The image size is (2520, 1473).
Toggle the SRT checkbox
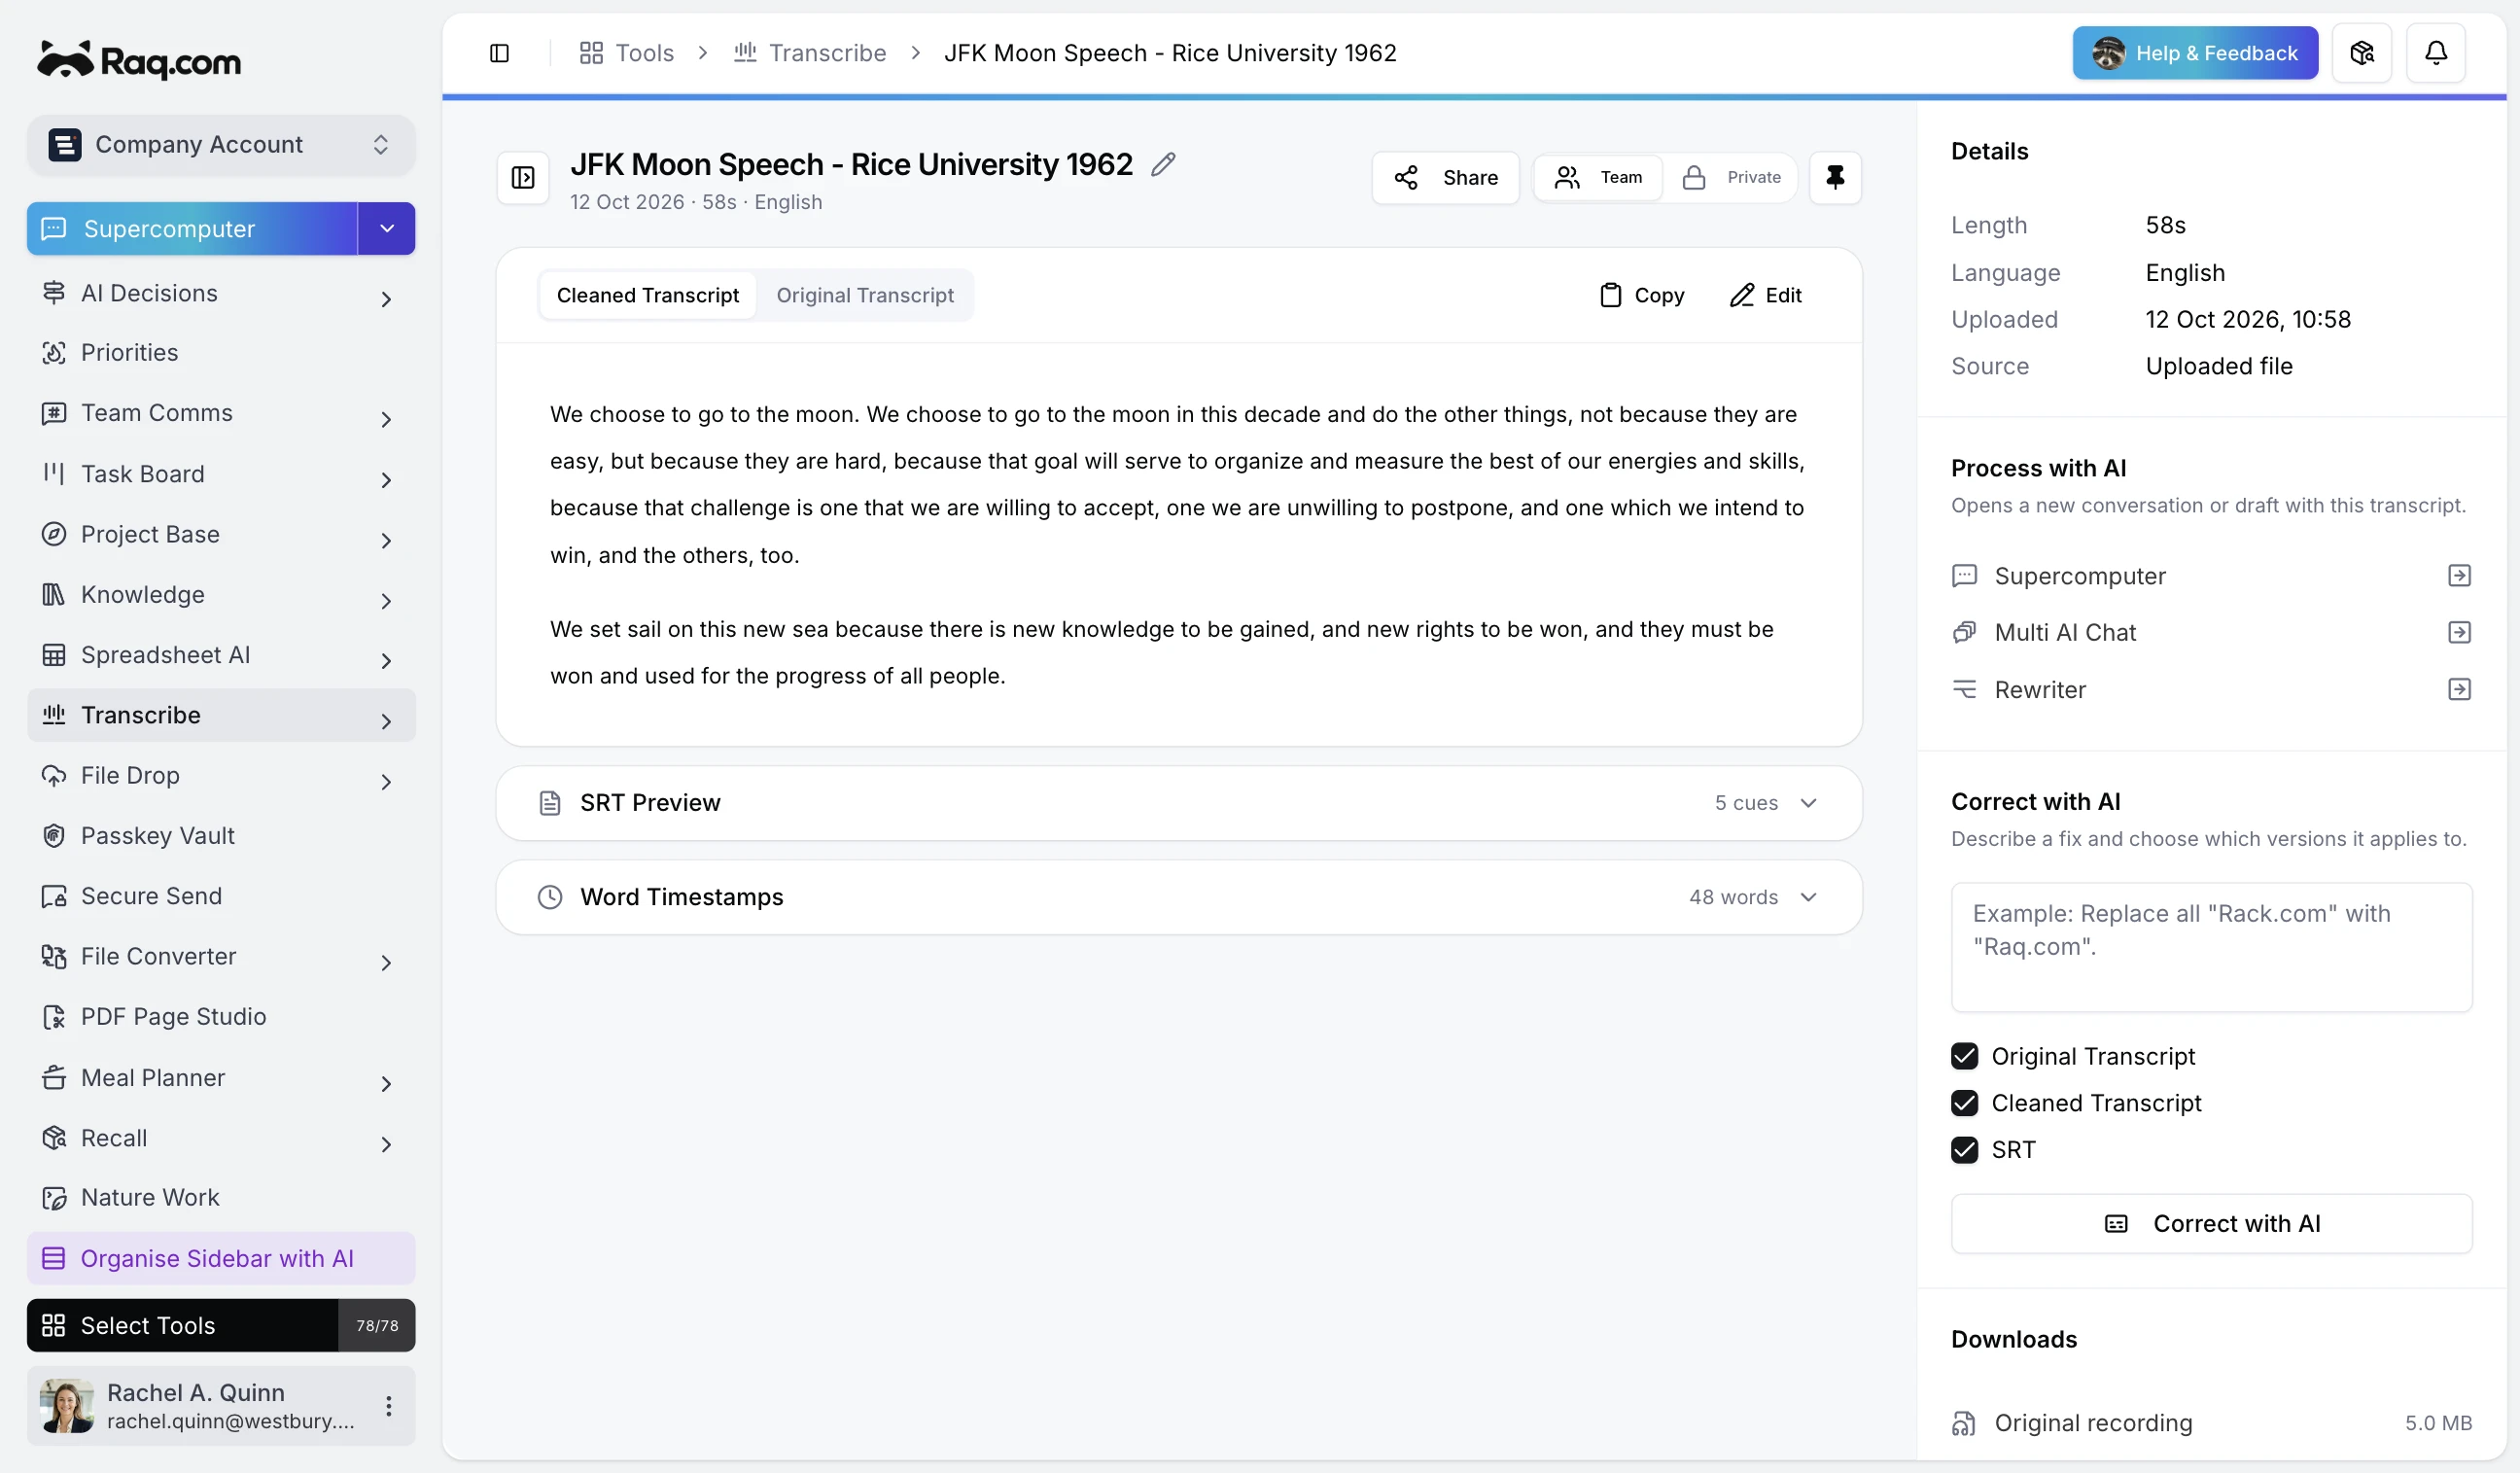click(x=1964, y=1149)
